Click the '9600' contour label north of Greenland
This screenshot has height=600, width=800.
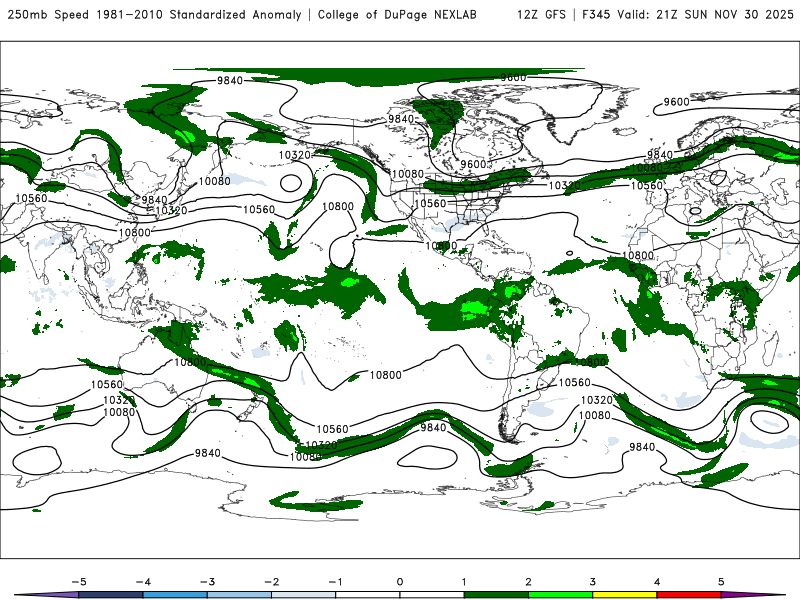click(x=513, y=78)
